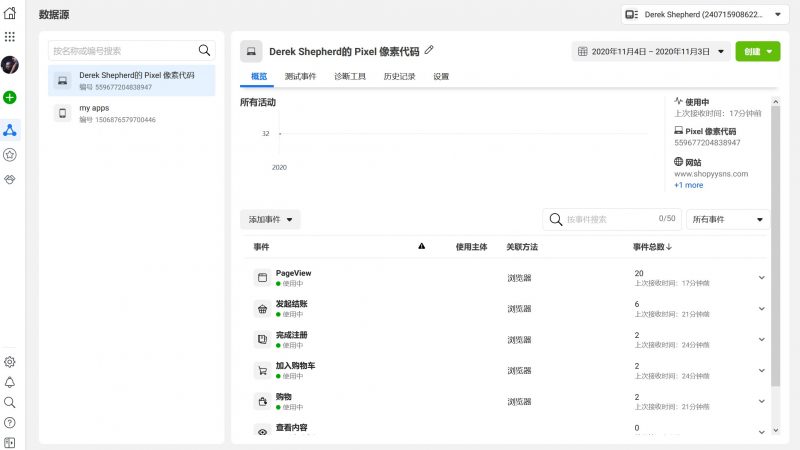Viewport: 800px width, 450px height.
Task: Click scrollbar down arrow in events panel
Action: (776, 431)
